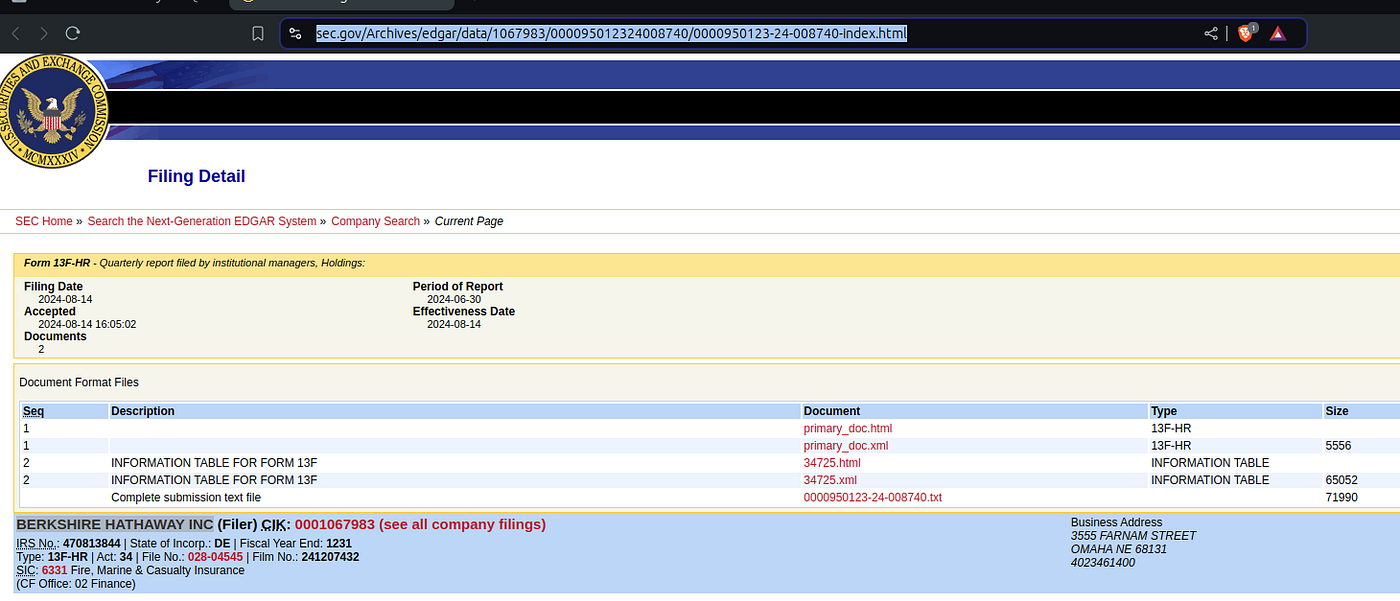Open CIK 0001067983 all company filings link
This screenshot has height=601, width=1400.
pyautogui.click(x=420, y=524)
